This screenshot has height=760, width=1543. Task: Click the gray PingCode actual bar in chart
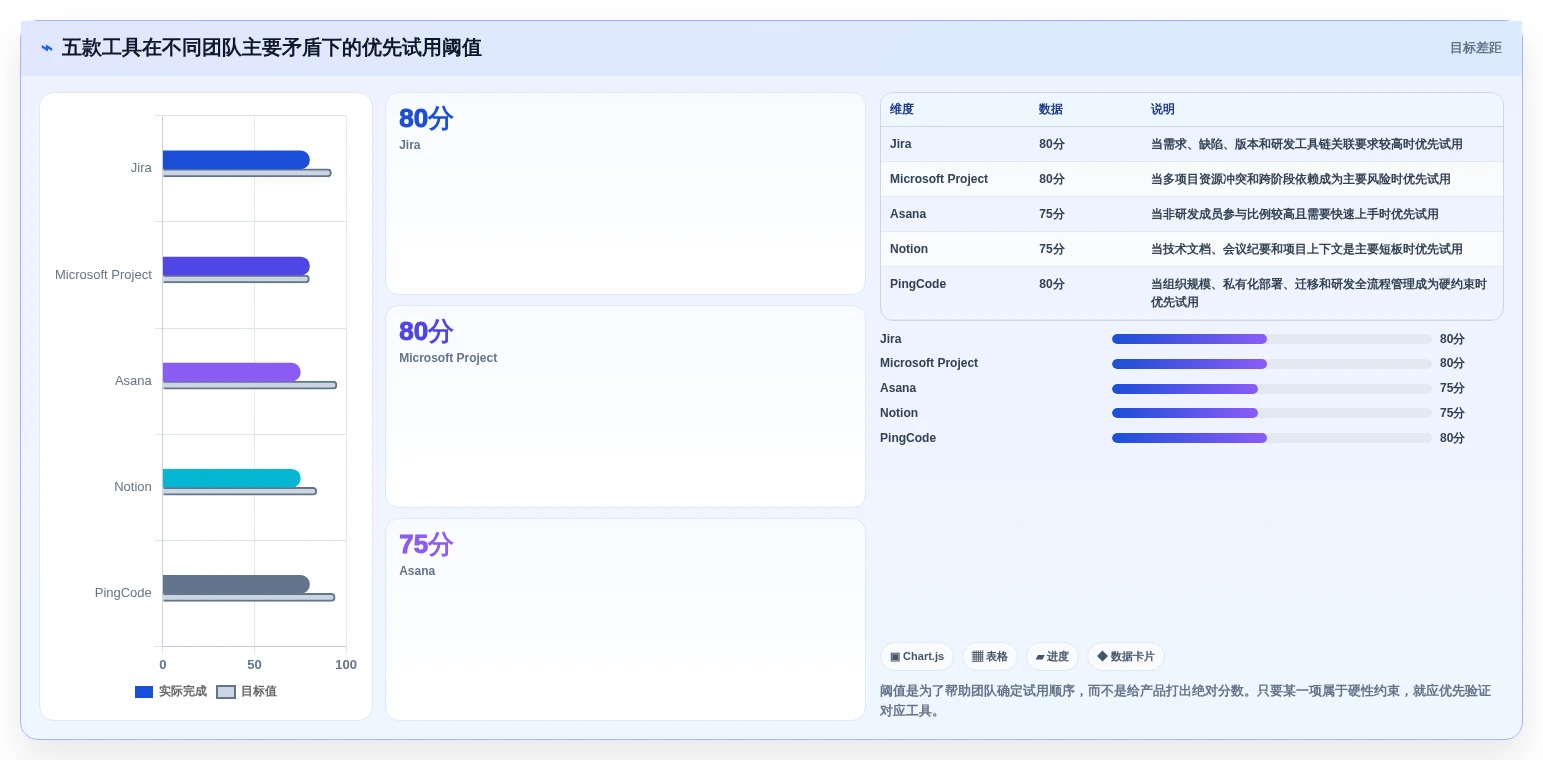click(x=236, y=584)
